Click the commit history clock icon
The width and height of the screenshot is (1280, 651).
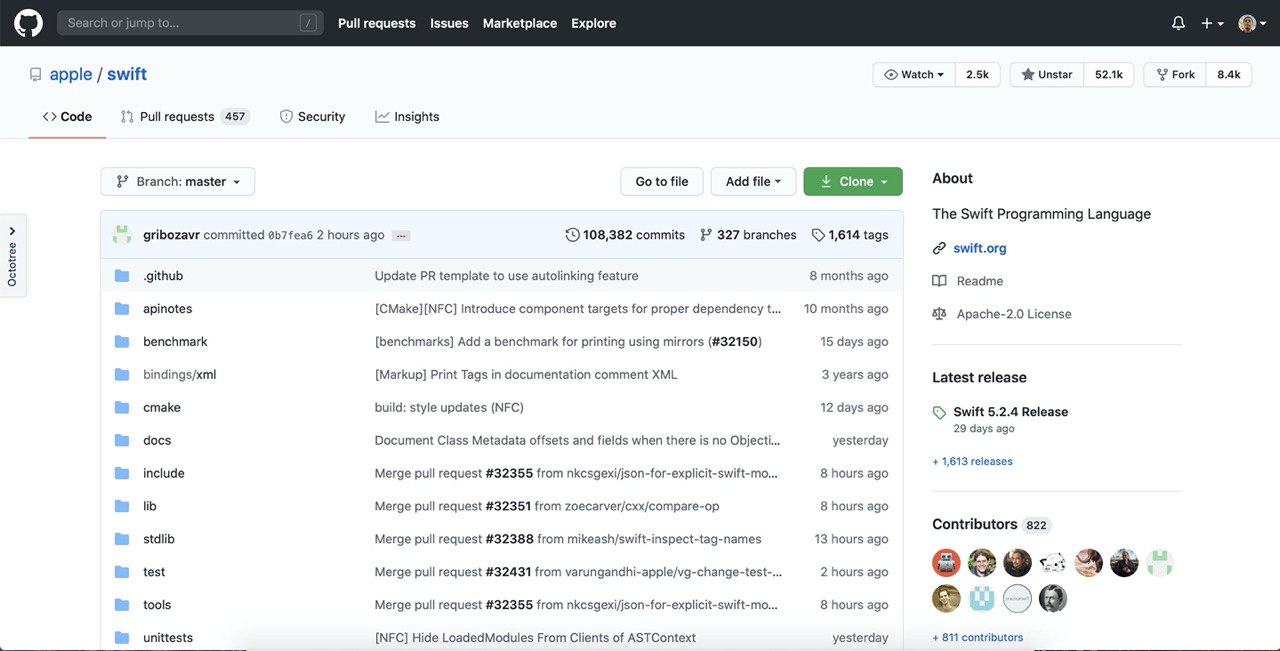click(x=572, y=235)
